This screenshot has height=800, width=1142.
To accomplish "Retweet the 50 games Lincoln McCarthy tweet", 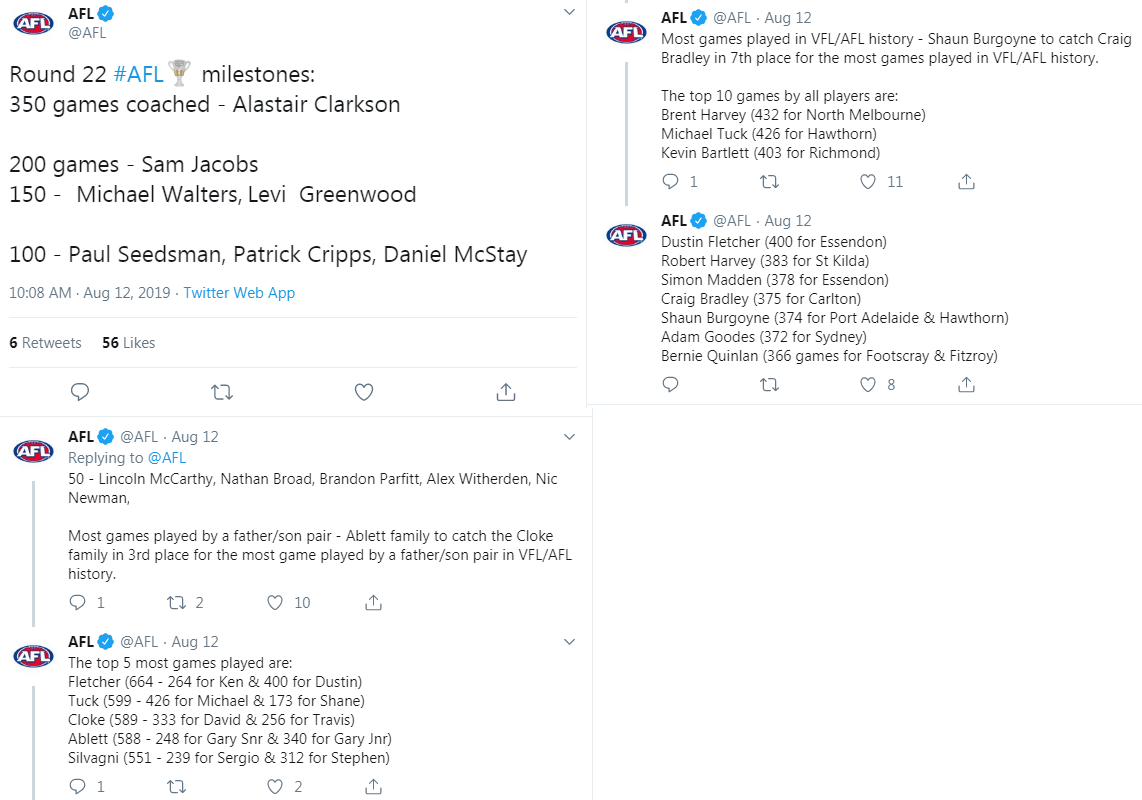I will [176, 603].
